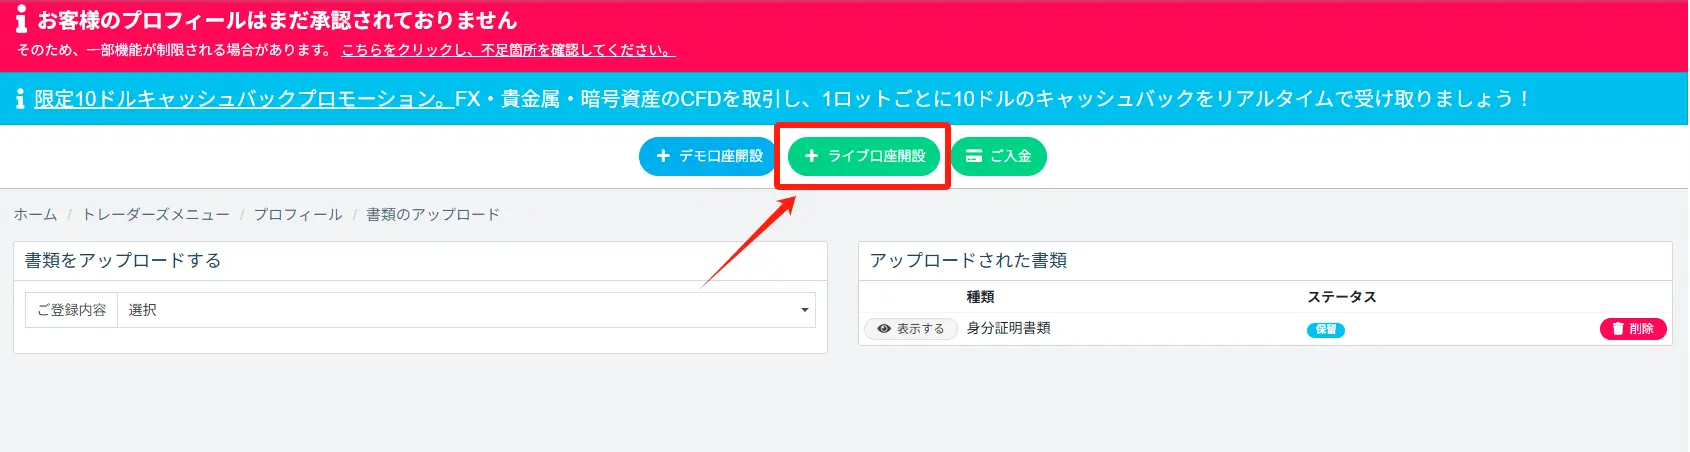Viewport: 1690px width, 452px height.
Task: Open the 限定10ドルキャッシュバックプロモーション link
Action: pos(243,99)
